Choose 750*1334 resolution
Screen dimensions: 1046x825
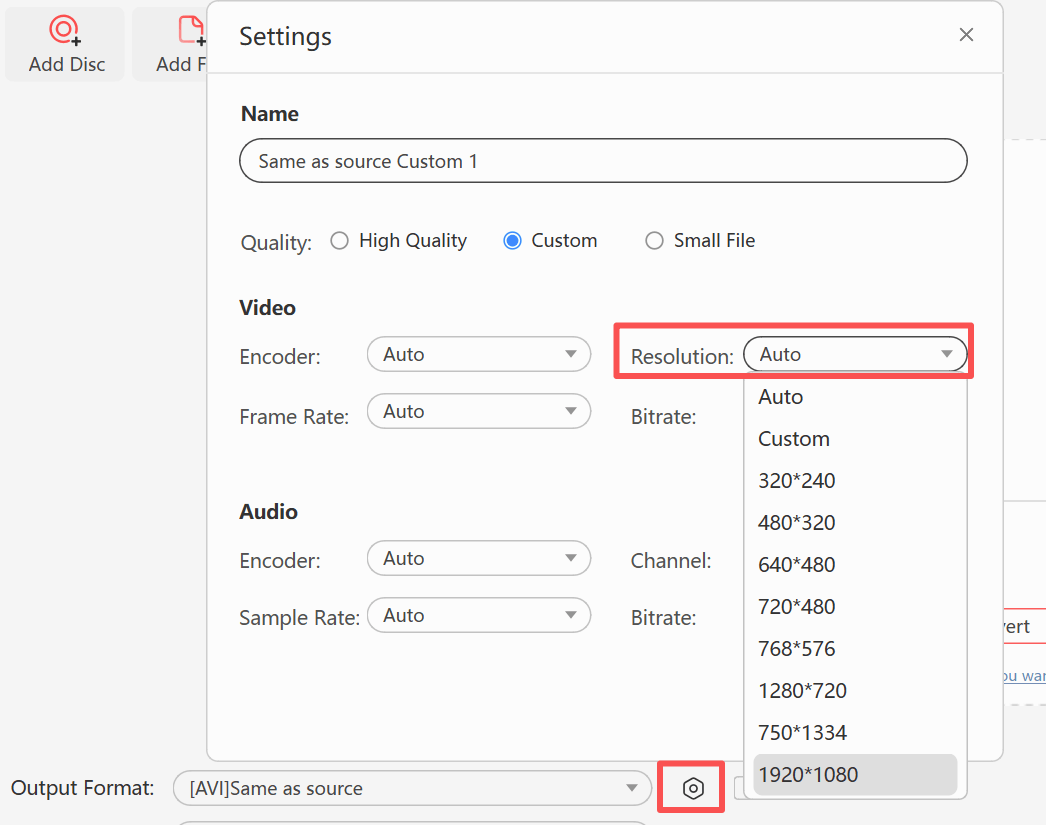(855, 733)
